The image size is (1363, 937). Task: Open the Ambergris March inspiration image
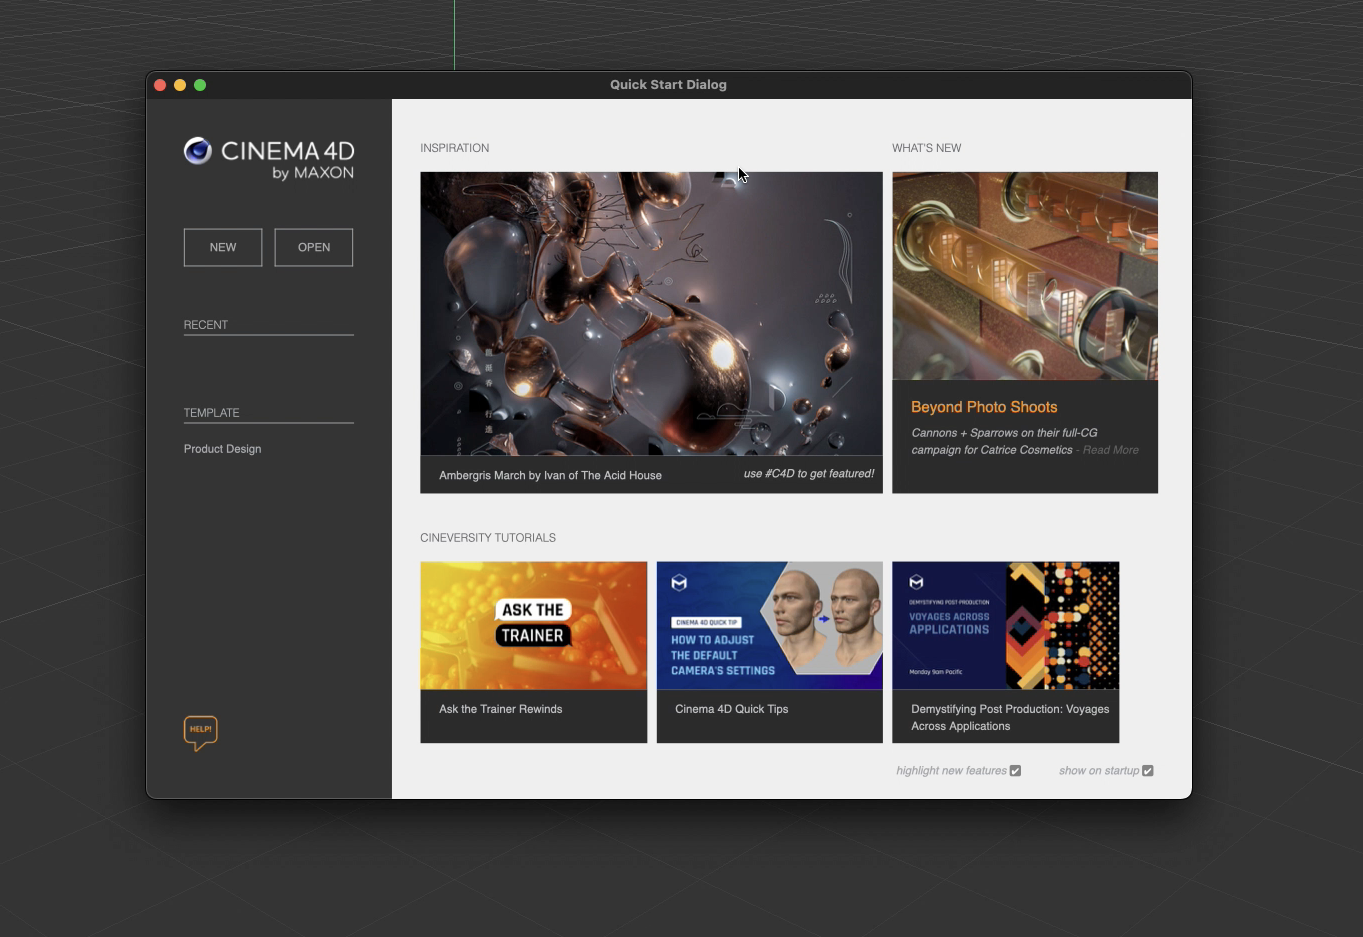(651, 314)
